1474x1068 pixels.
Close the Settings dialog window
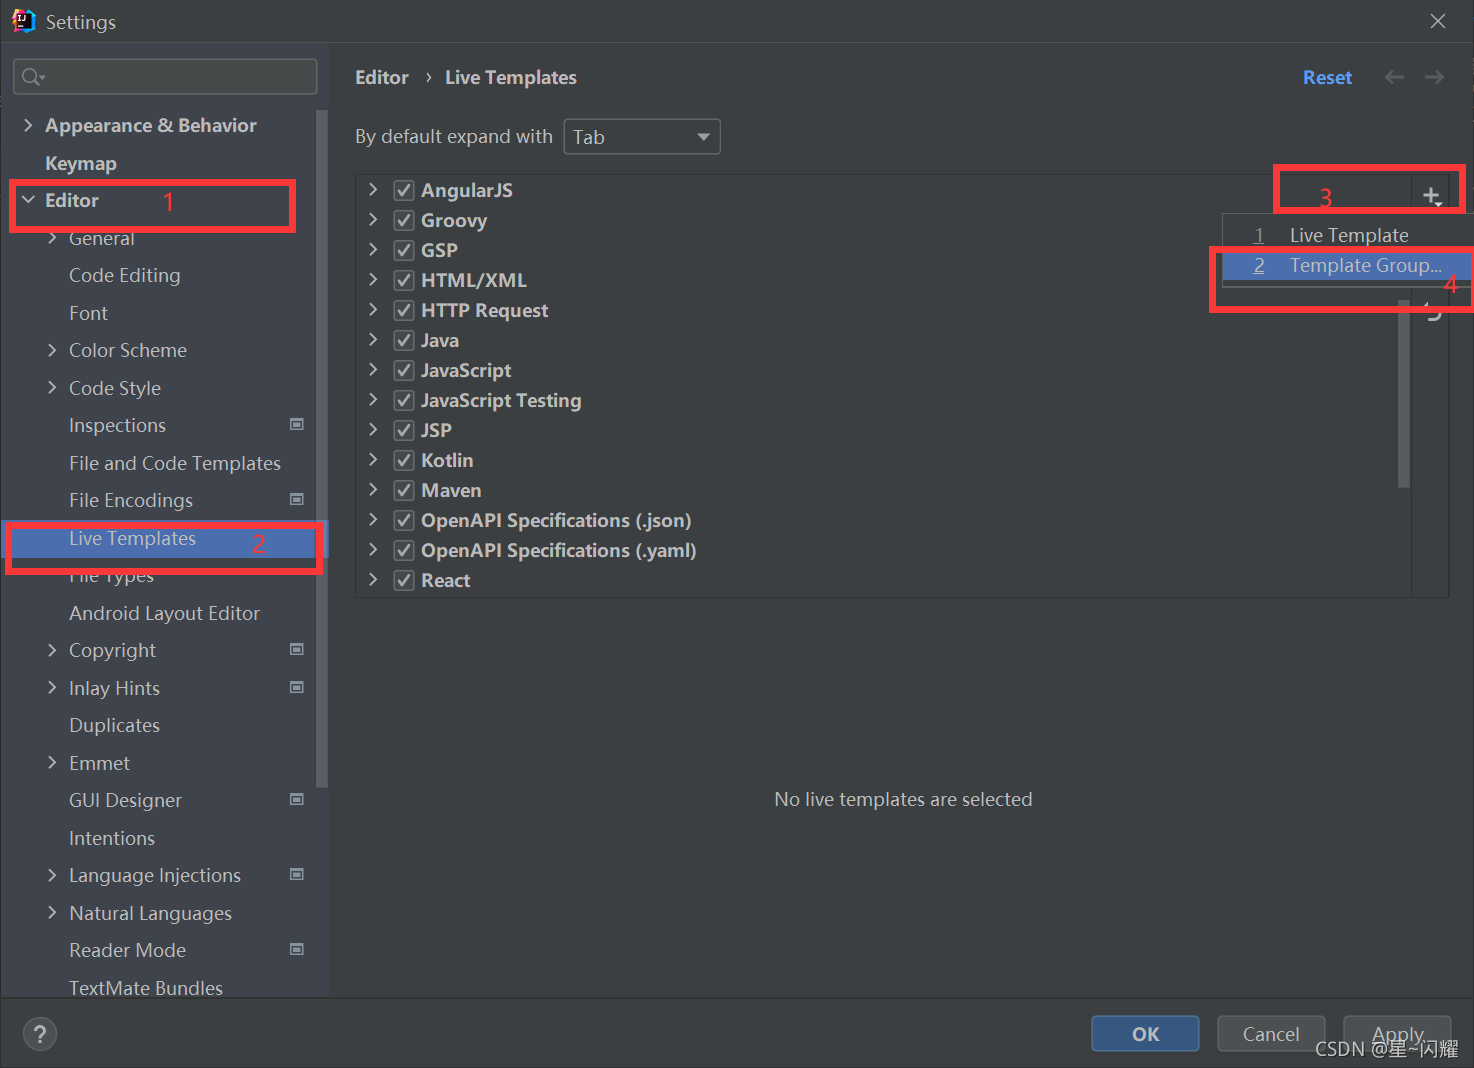pyautogui.click(x=1438, y=21)
